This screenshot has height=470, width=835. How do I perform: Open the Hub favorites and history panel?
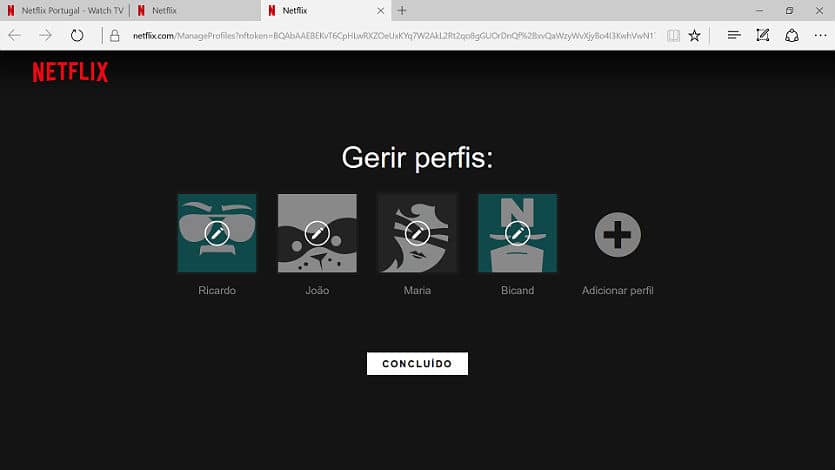point(734,35)
